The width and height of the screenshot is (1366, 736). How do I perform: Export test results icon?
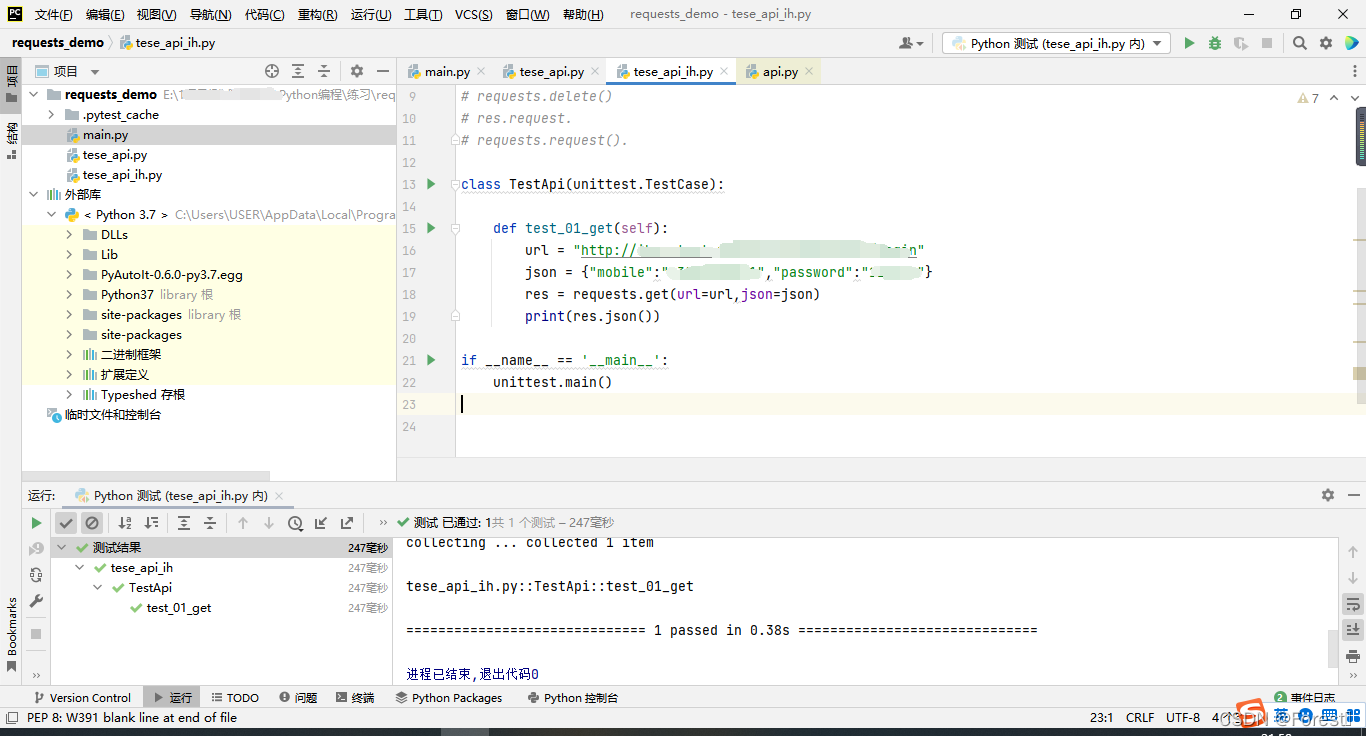347,523
